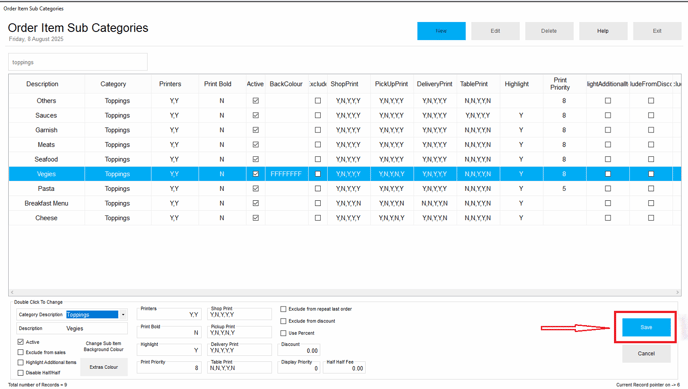Select the Pasta row description
Viewport: 688px width, 389px height.
46,189
